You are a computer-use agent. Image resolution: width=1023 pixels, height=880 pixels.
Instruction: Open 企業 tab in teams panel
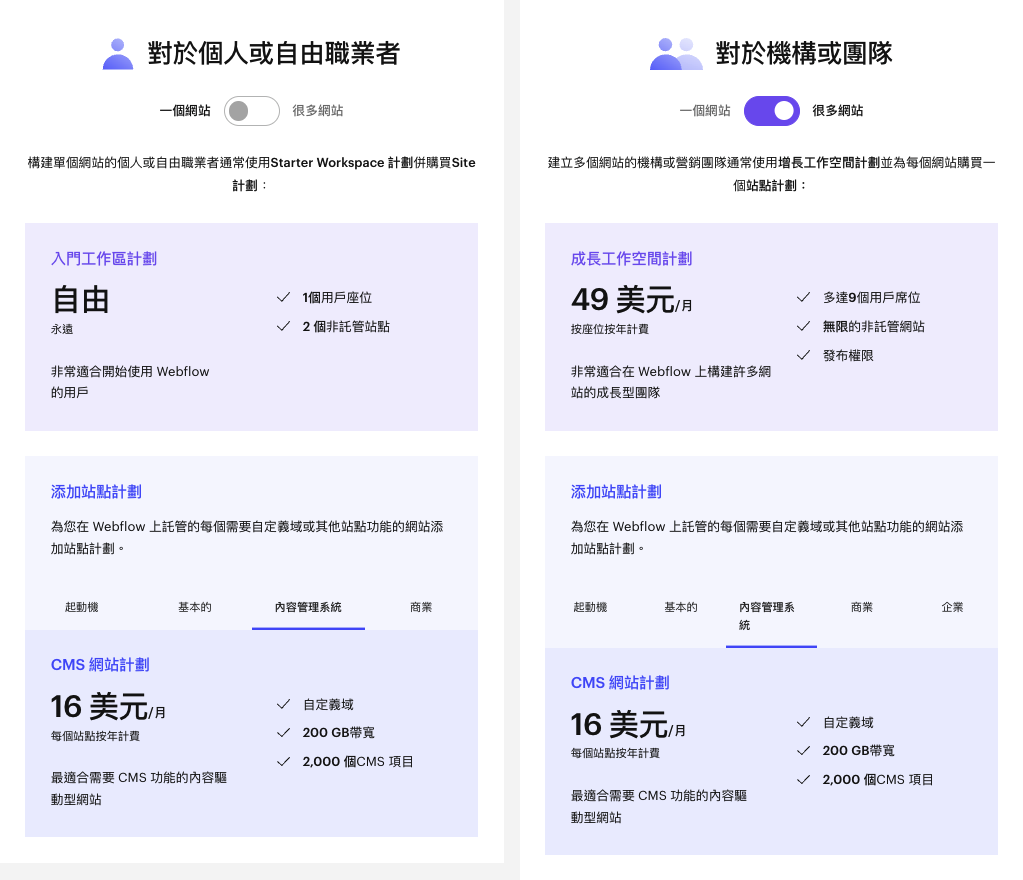pos(952,607)
